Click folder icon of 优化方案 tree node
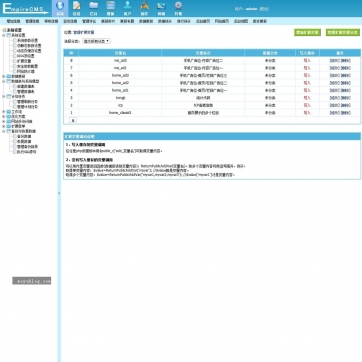This screenshot has height=362, width=362. point(9,117)
